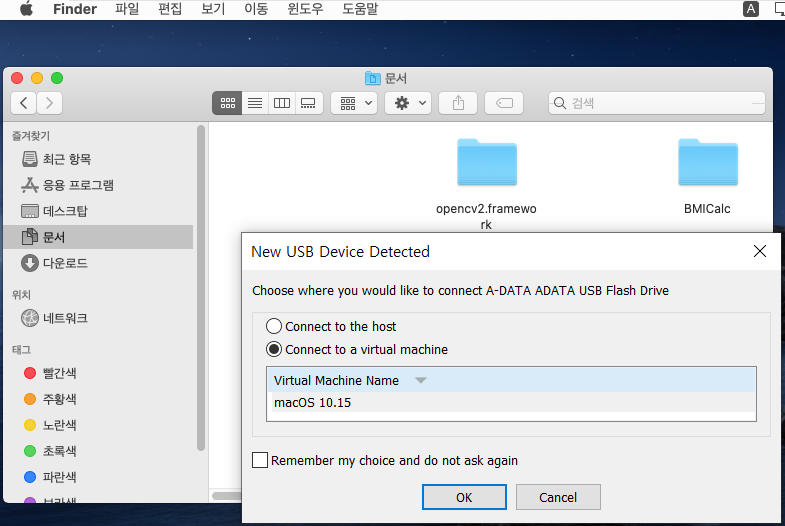Click the Finder share icon
This screenshot has height=526, width=785.
point(458,103)
